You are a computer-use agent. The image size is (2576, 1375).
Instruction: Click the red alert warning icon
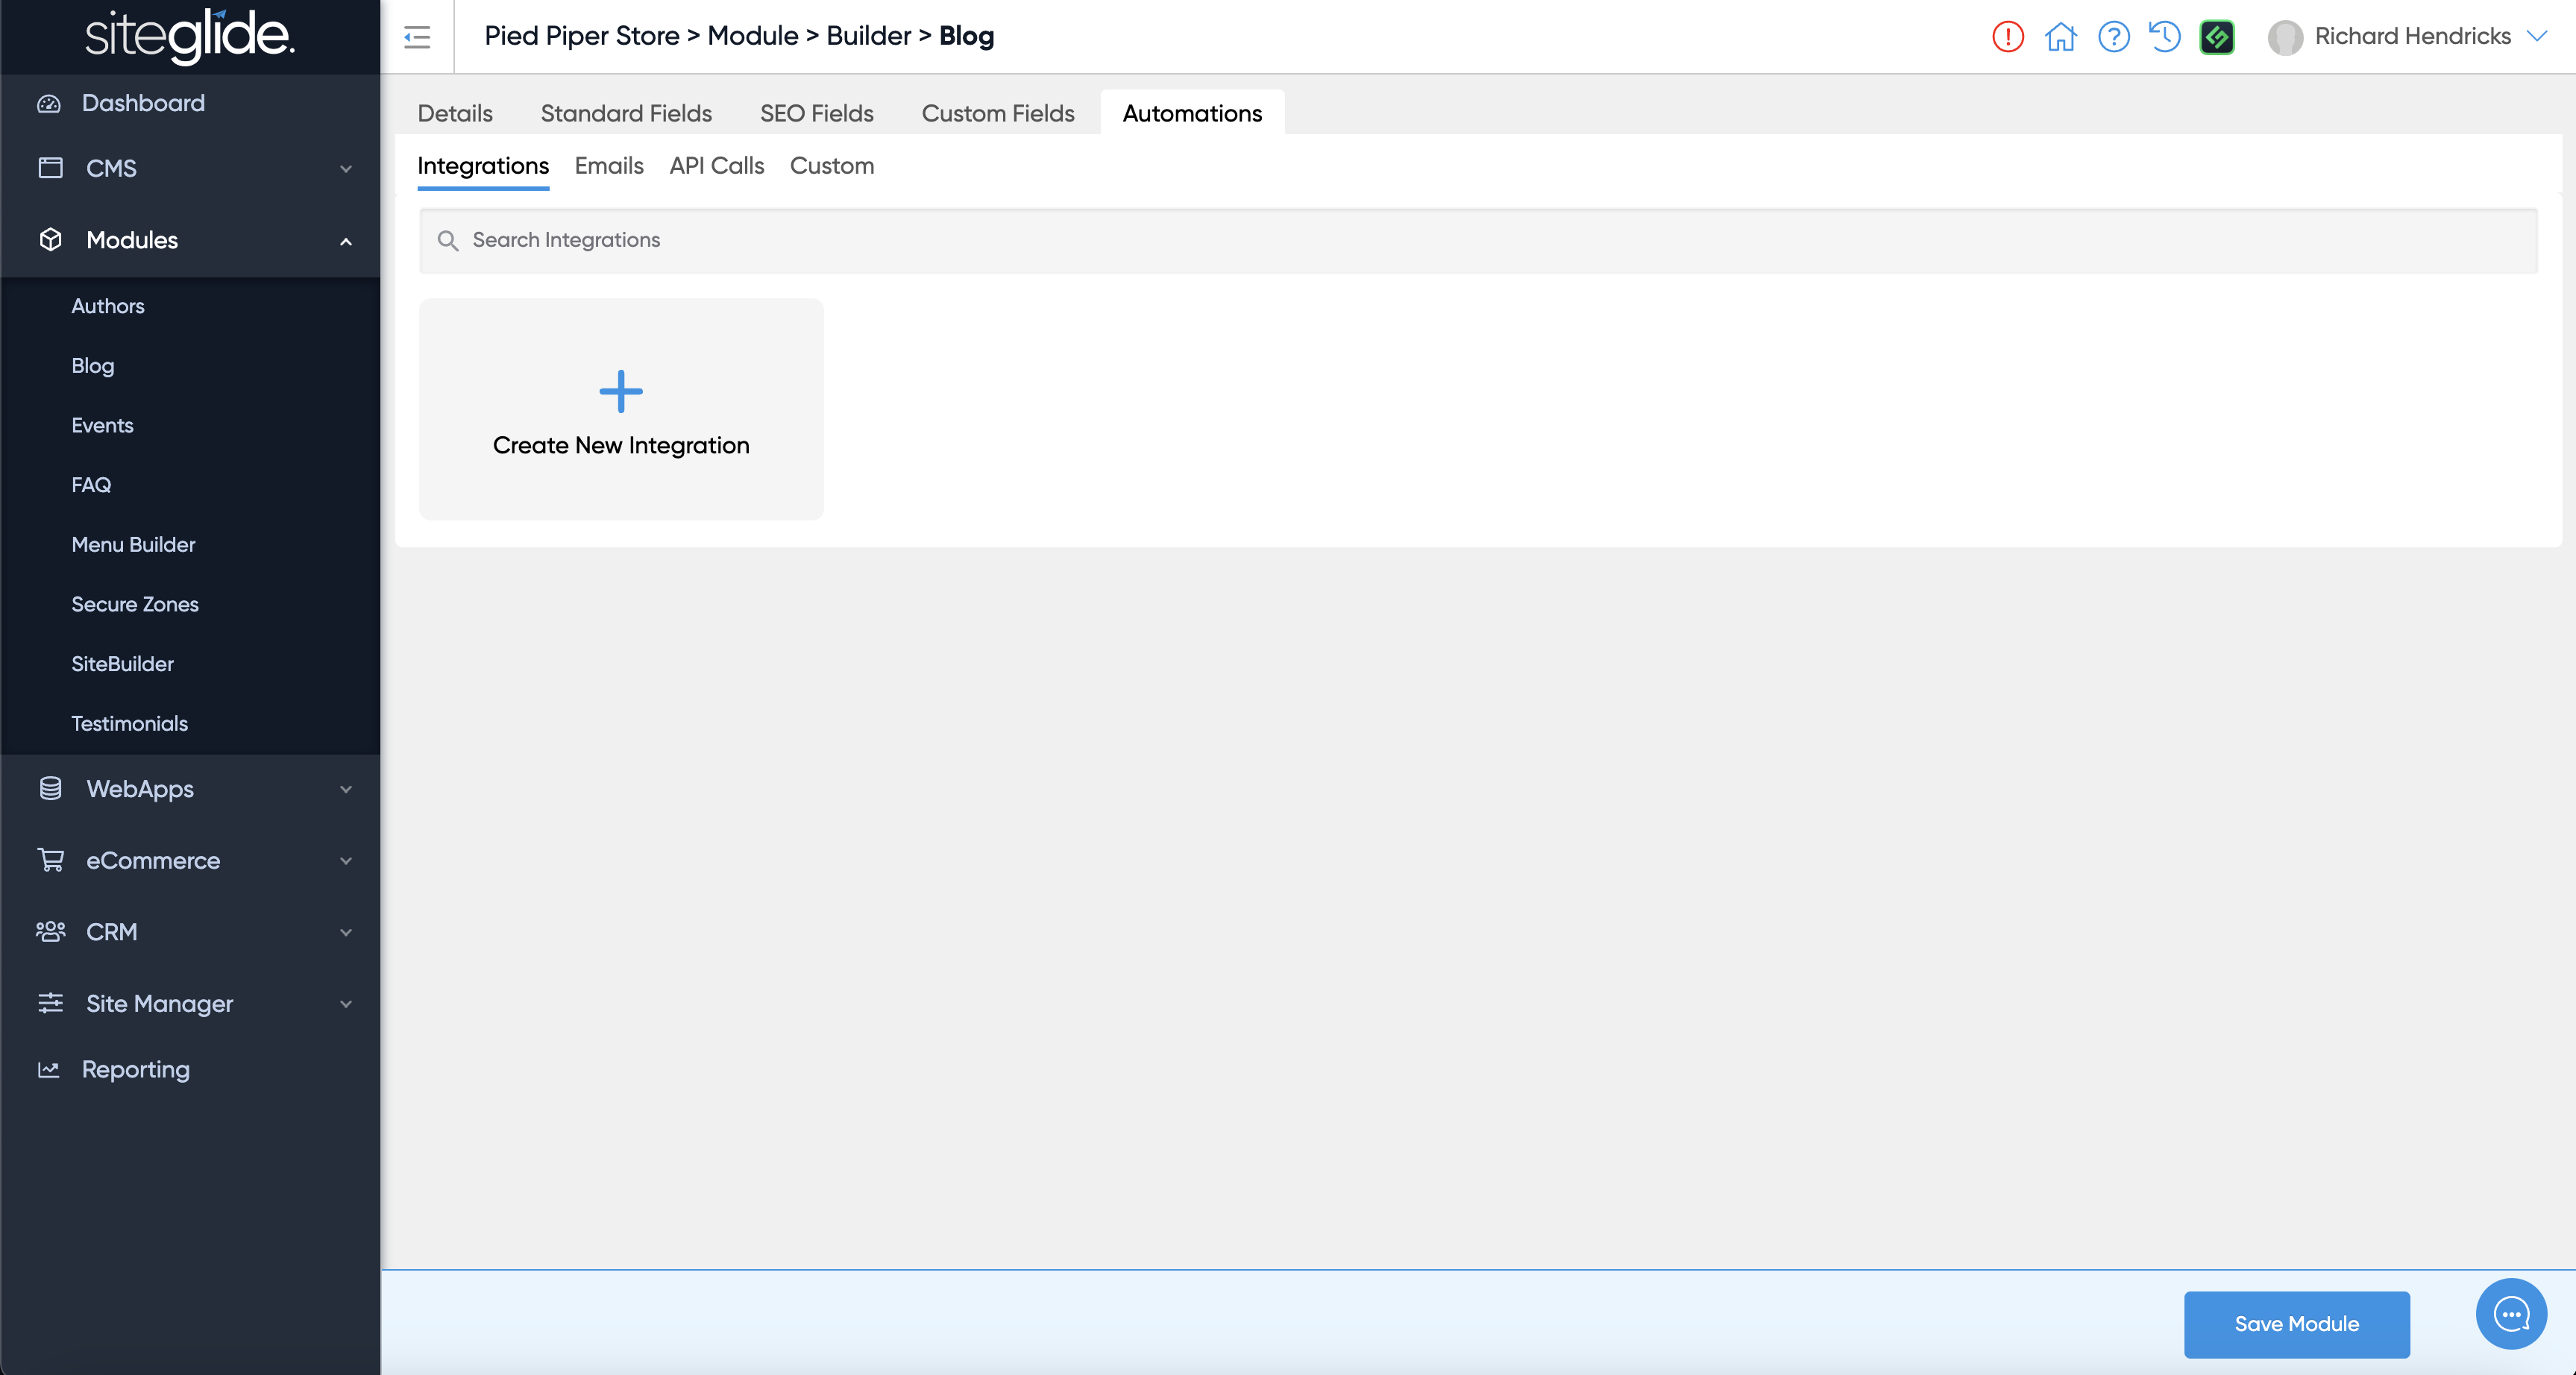click(2007, 37)
